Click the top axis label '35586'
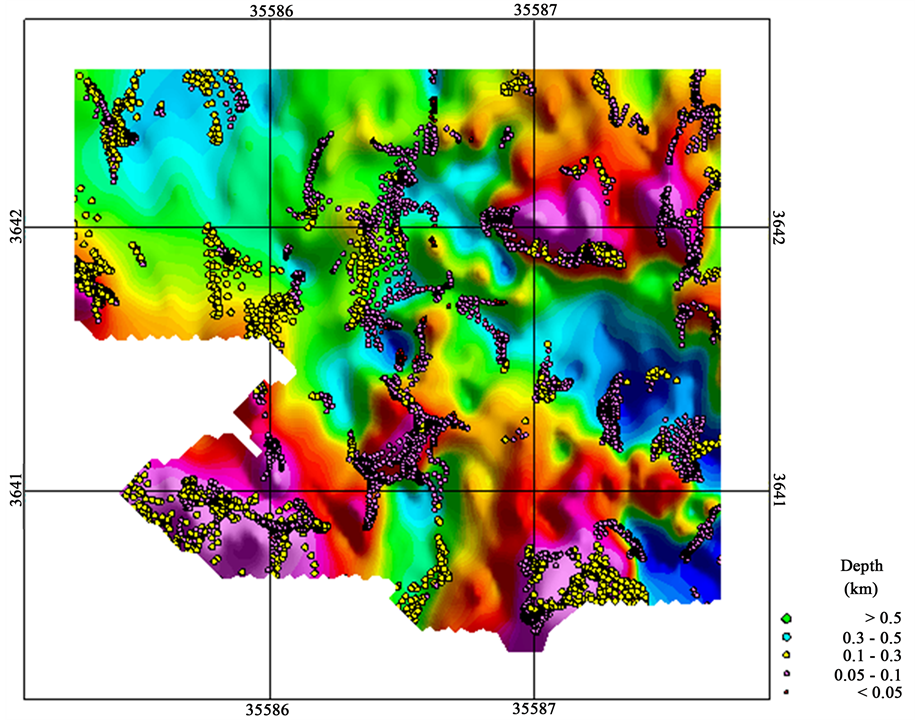The width and height of the screenshot is (915, 720). (272, 11)
